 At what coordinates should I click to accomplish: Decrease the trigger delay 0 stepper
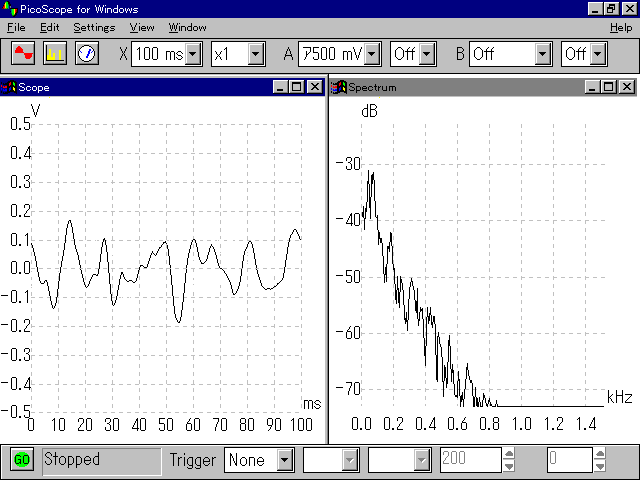pyautogui.click(x=600, y=466)
